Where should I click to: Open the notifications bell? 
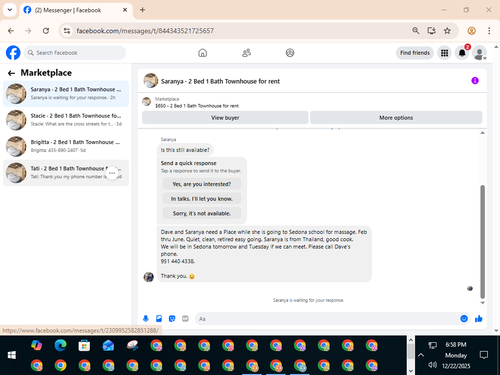tap(462, 53)
